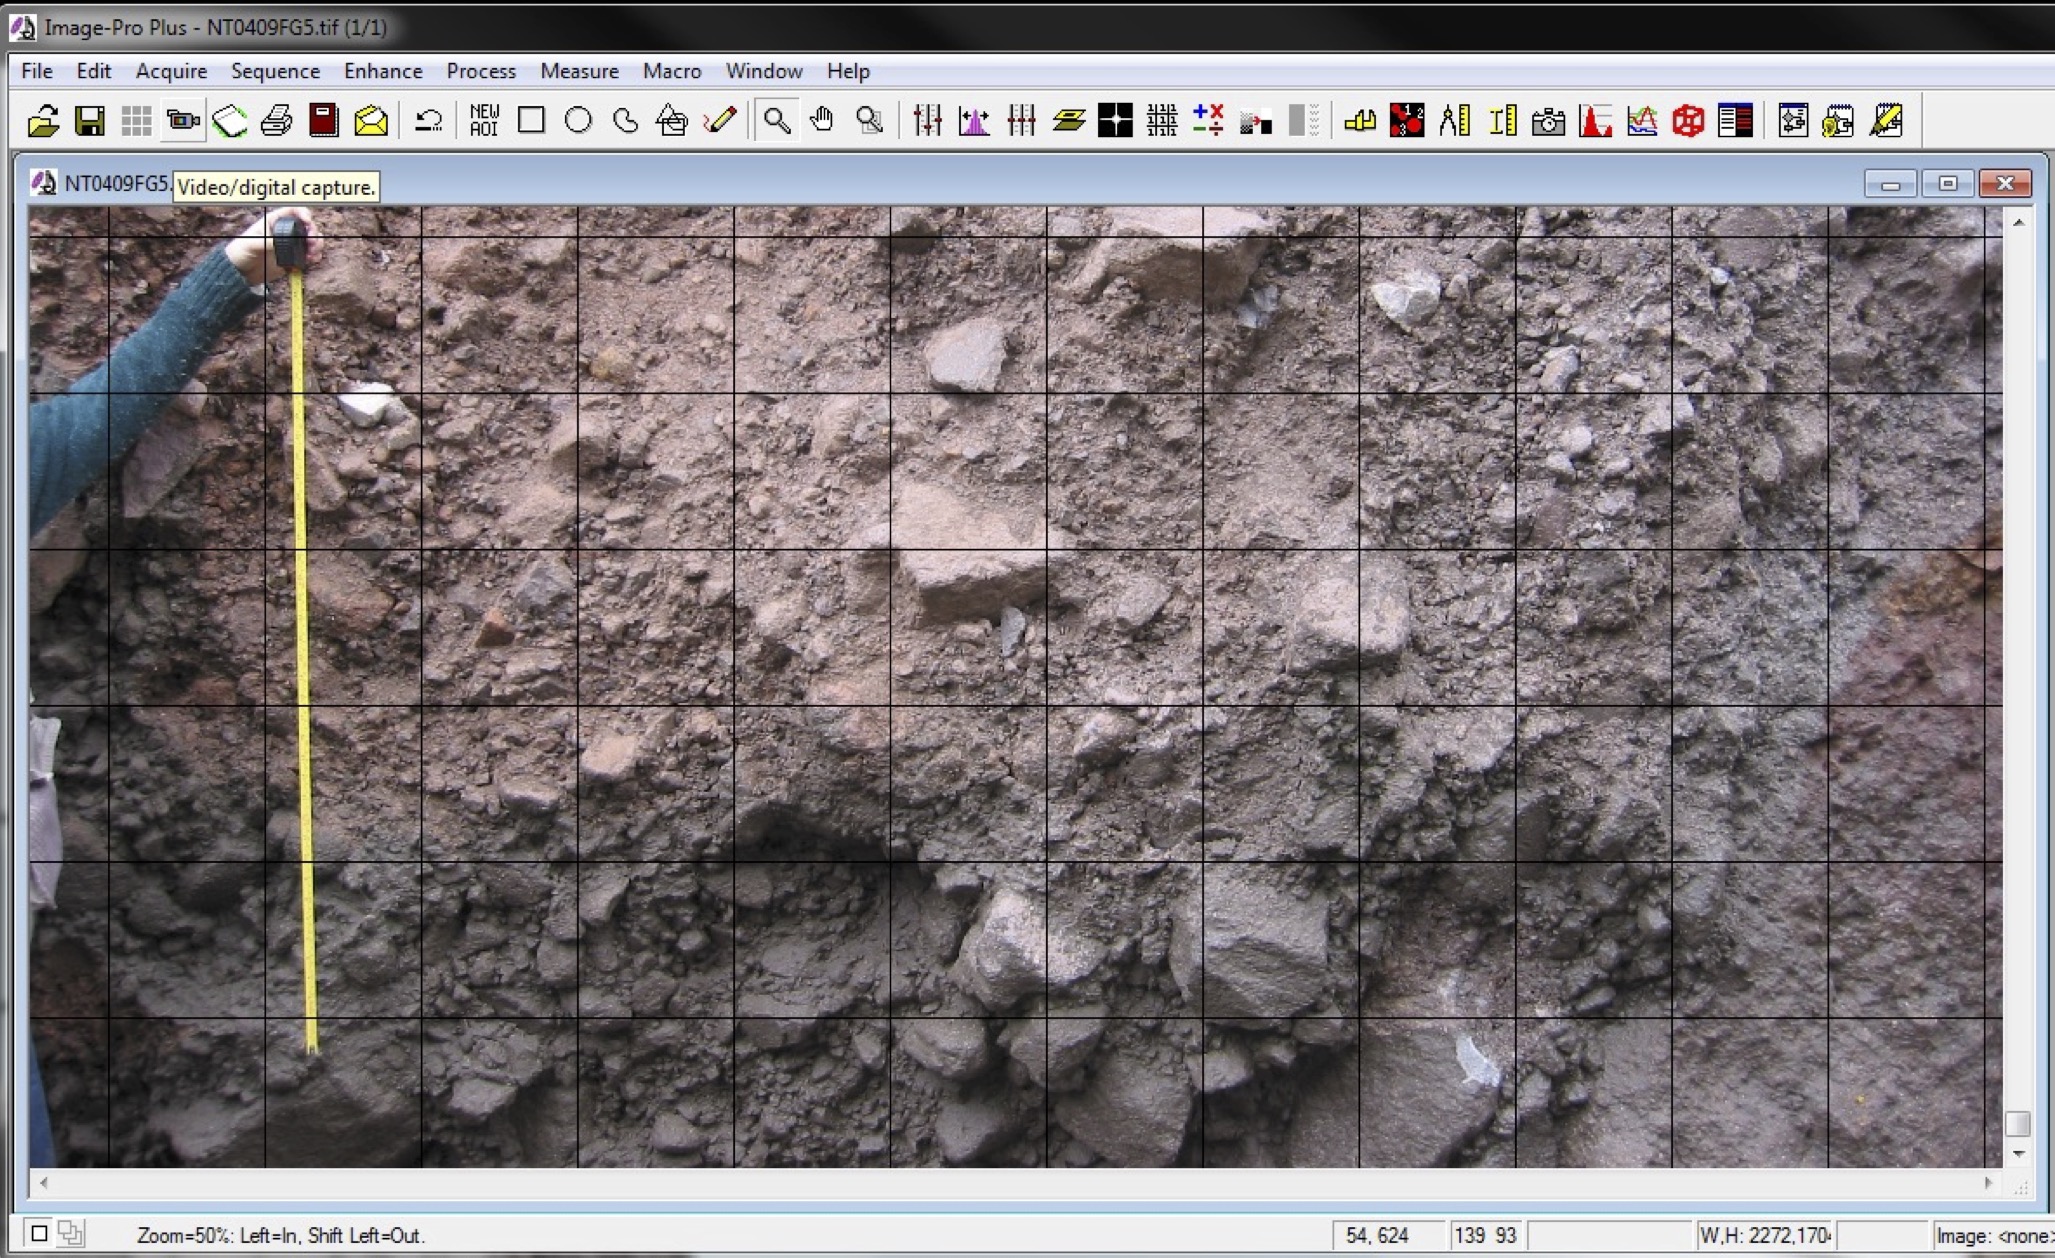Image resolution: width=2055 pixels, height=1258 pixels.
Task: Save the current image
Action: point(90,120)
